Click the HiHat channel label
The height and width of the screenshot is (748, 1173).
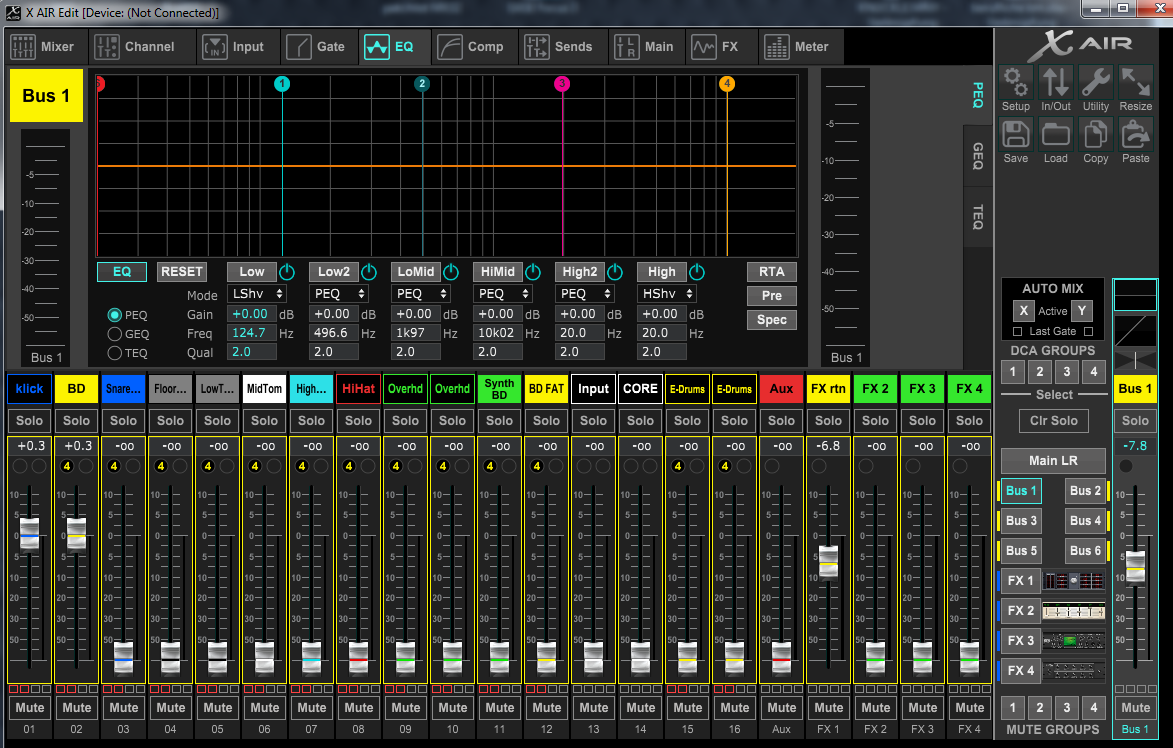pos(358,389)
